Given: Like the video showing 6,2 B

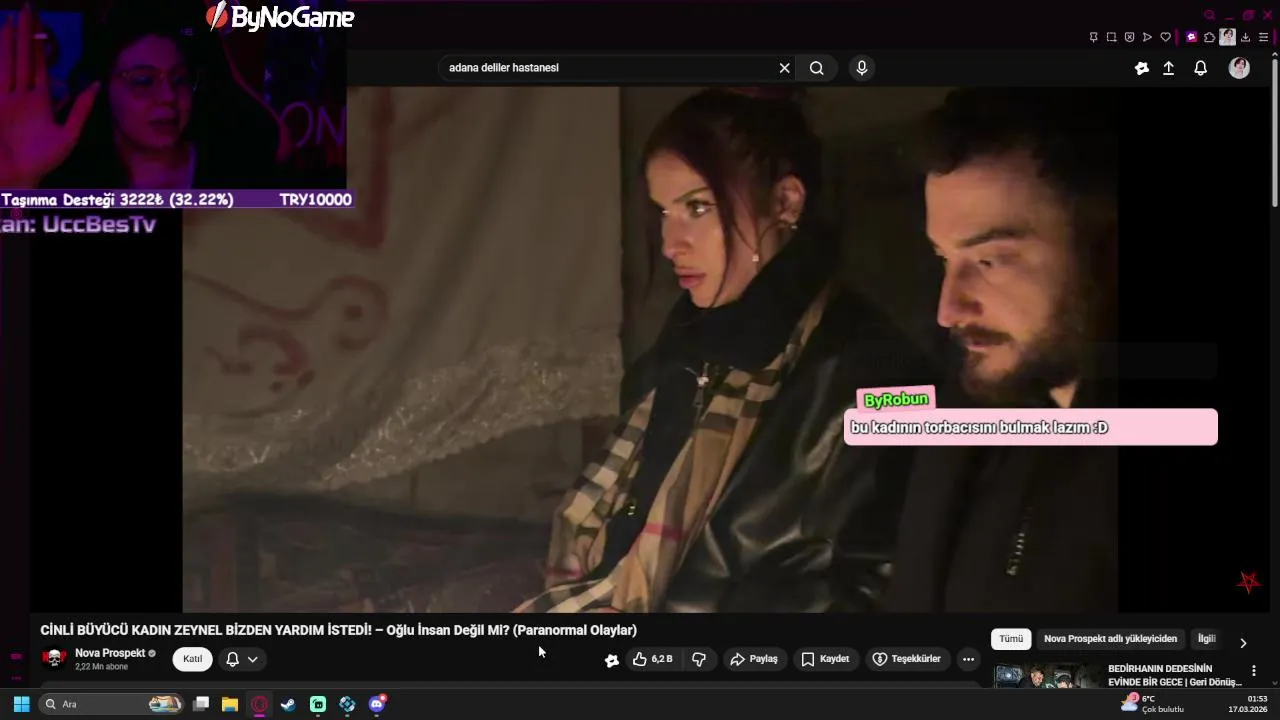Looking at the screenshot, I should 652,659.
